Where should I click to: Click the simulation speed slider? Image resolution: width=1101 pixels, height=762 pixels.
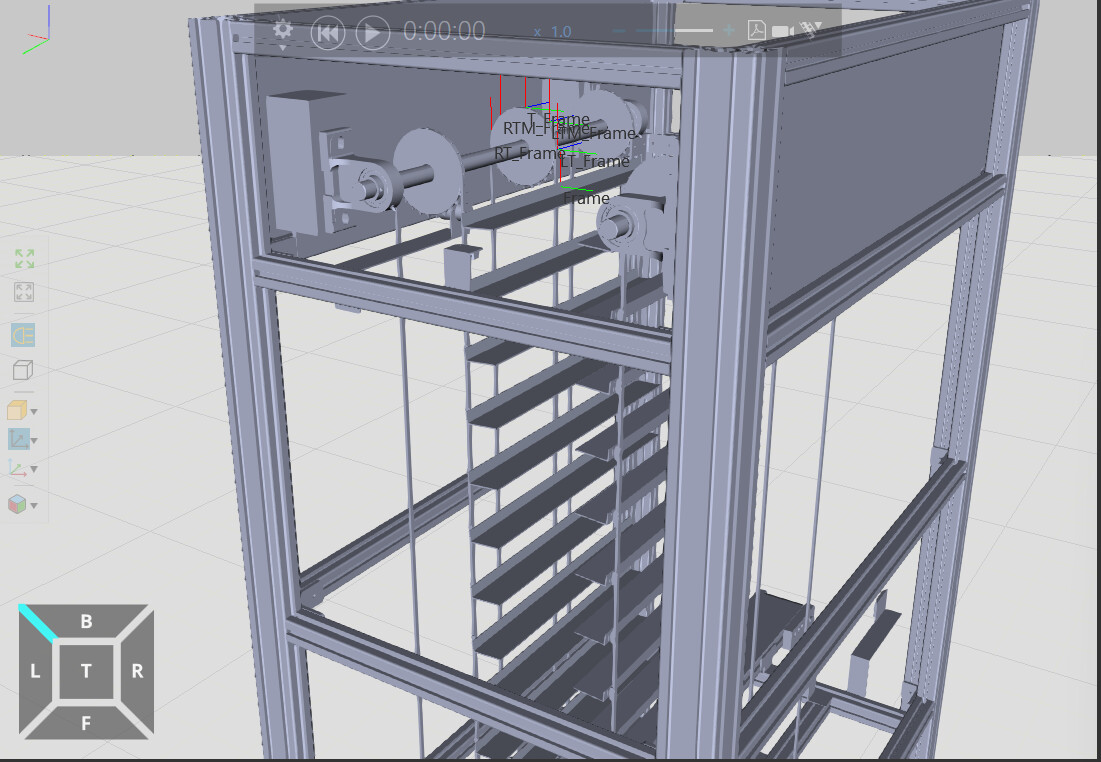pos(675,31)
